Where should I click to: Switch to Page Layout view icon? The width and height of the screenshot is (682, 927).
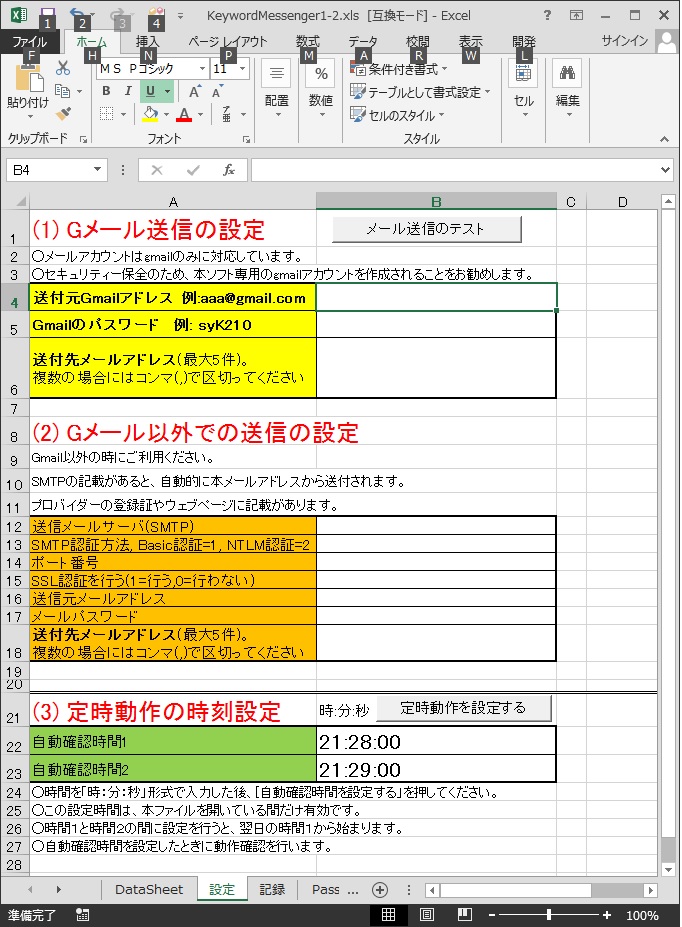pos(427,915)
